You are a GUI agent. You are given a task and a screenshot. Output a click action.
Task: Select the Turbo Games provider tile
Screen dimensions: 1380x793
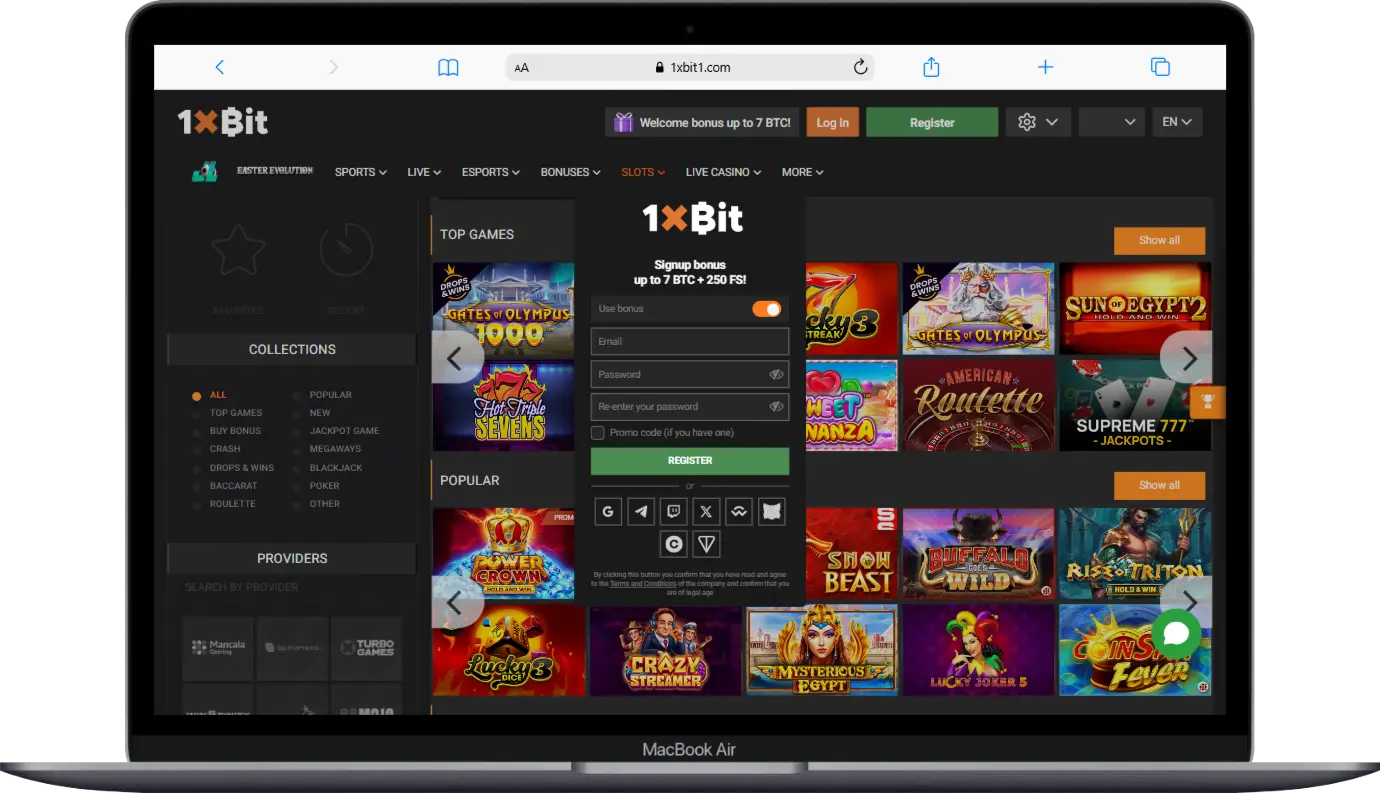click(366, 648)
